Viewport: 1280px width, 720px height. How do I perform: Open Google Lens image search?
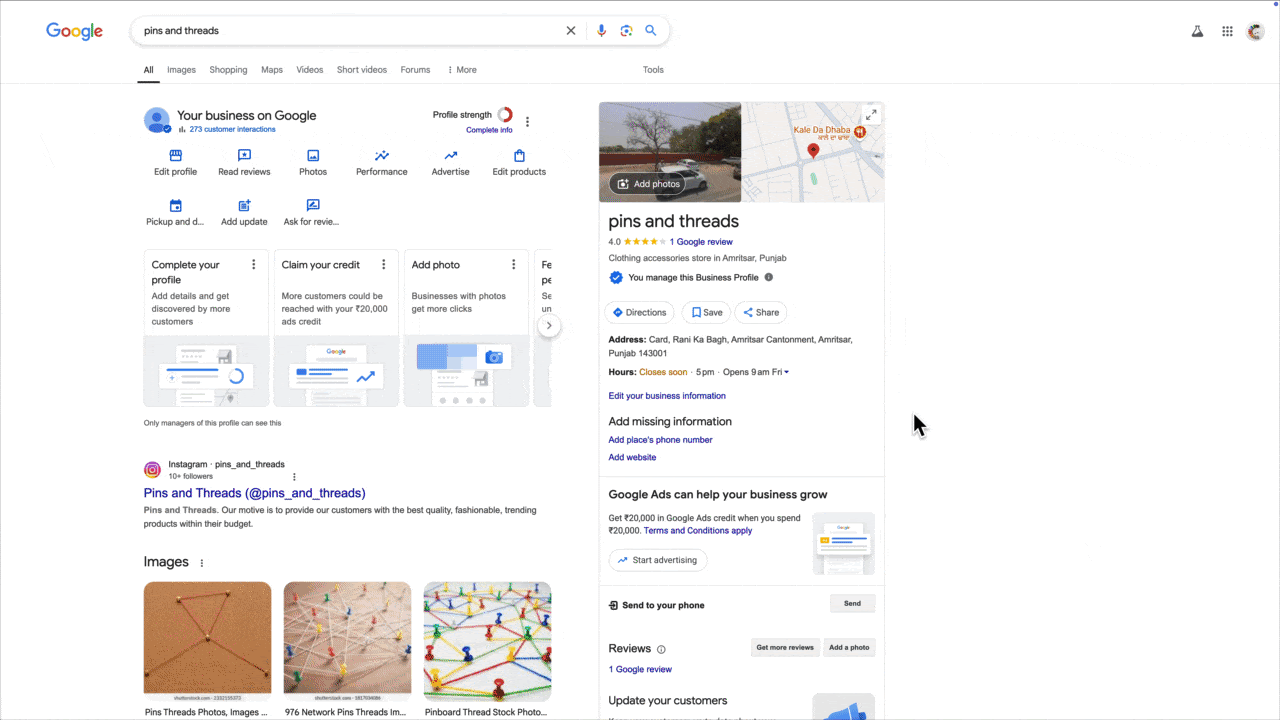point(626,30)
